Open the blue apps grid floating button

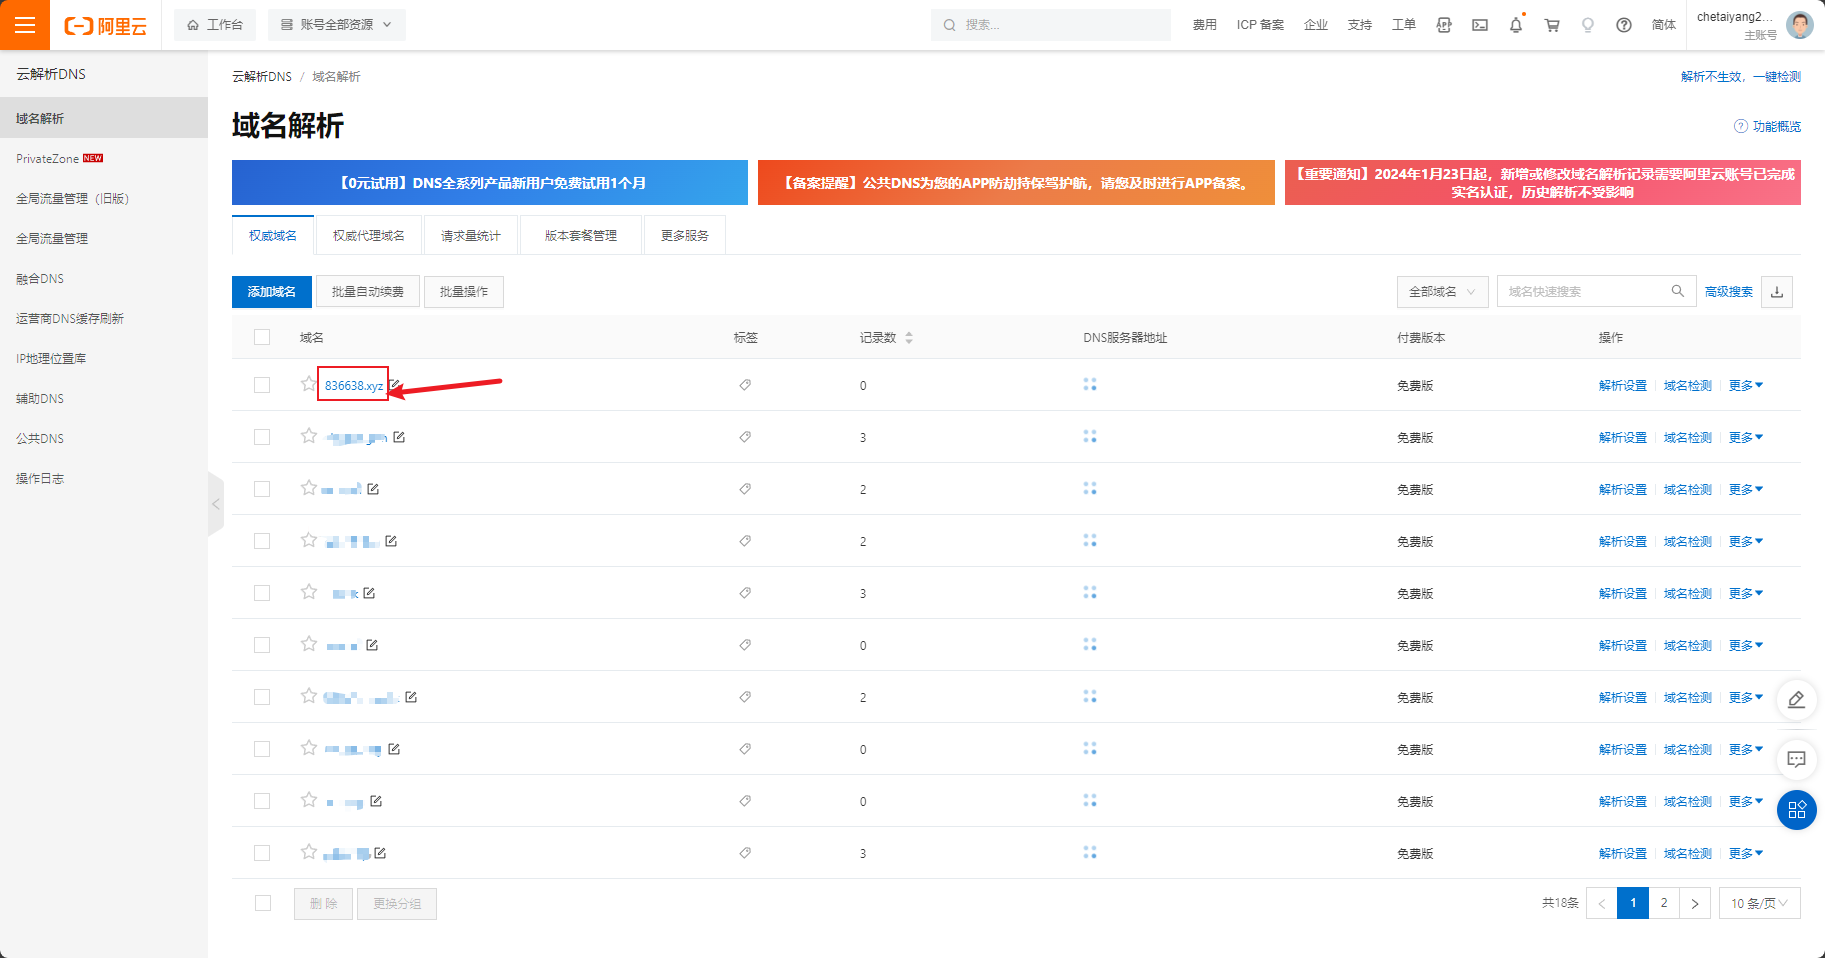pyautogui.click(x=1797, y=809)
